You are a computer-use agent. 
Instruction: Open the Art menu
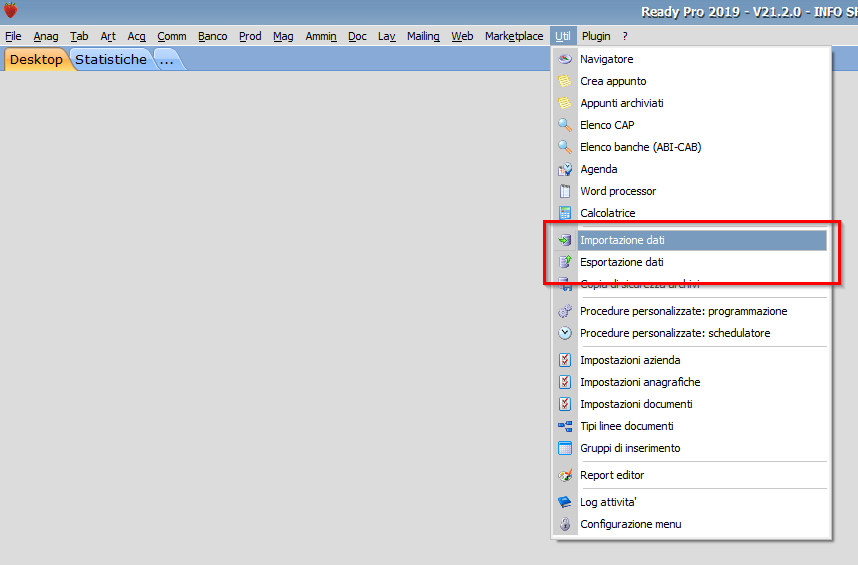tap(108, 36)
